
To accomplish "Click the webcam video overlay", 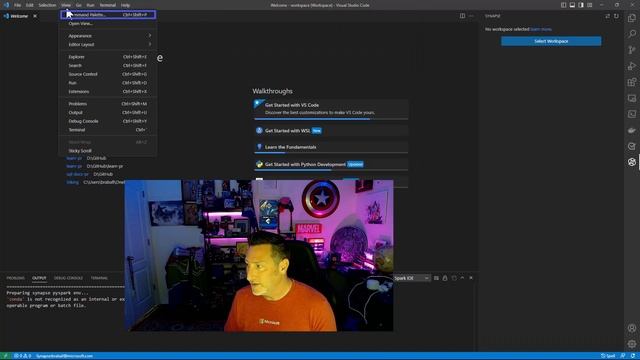I will tap(259, 256).
